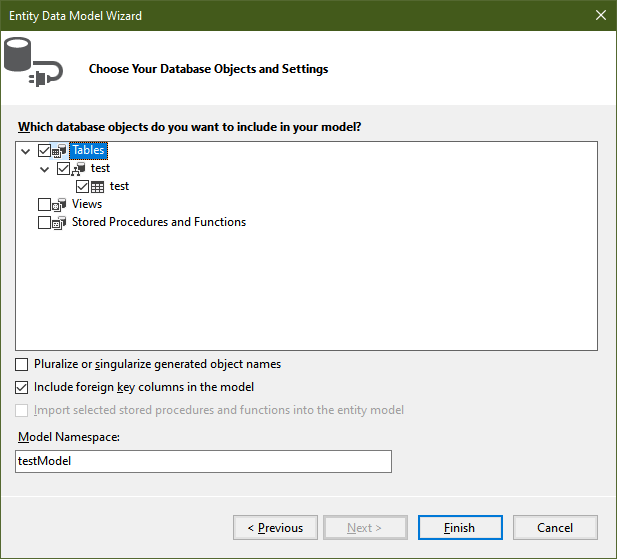The image size is (617, 559).
Task: Close the wizard window with X
Action: pyautogui.click(x=601, y=15)
